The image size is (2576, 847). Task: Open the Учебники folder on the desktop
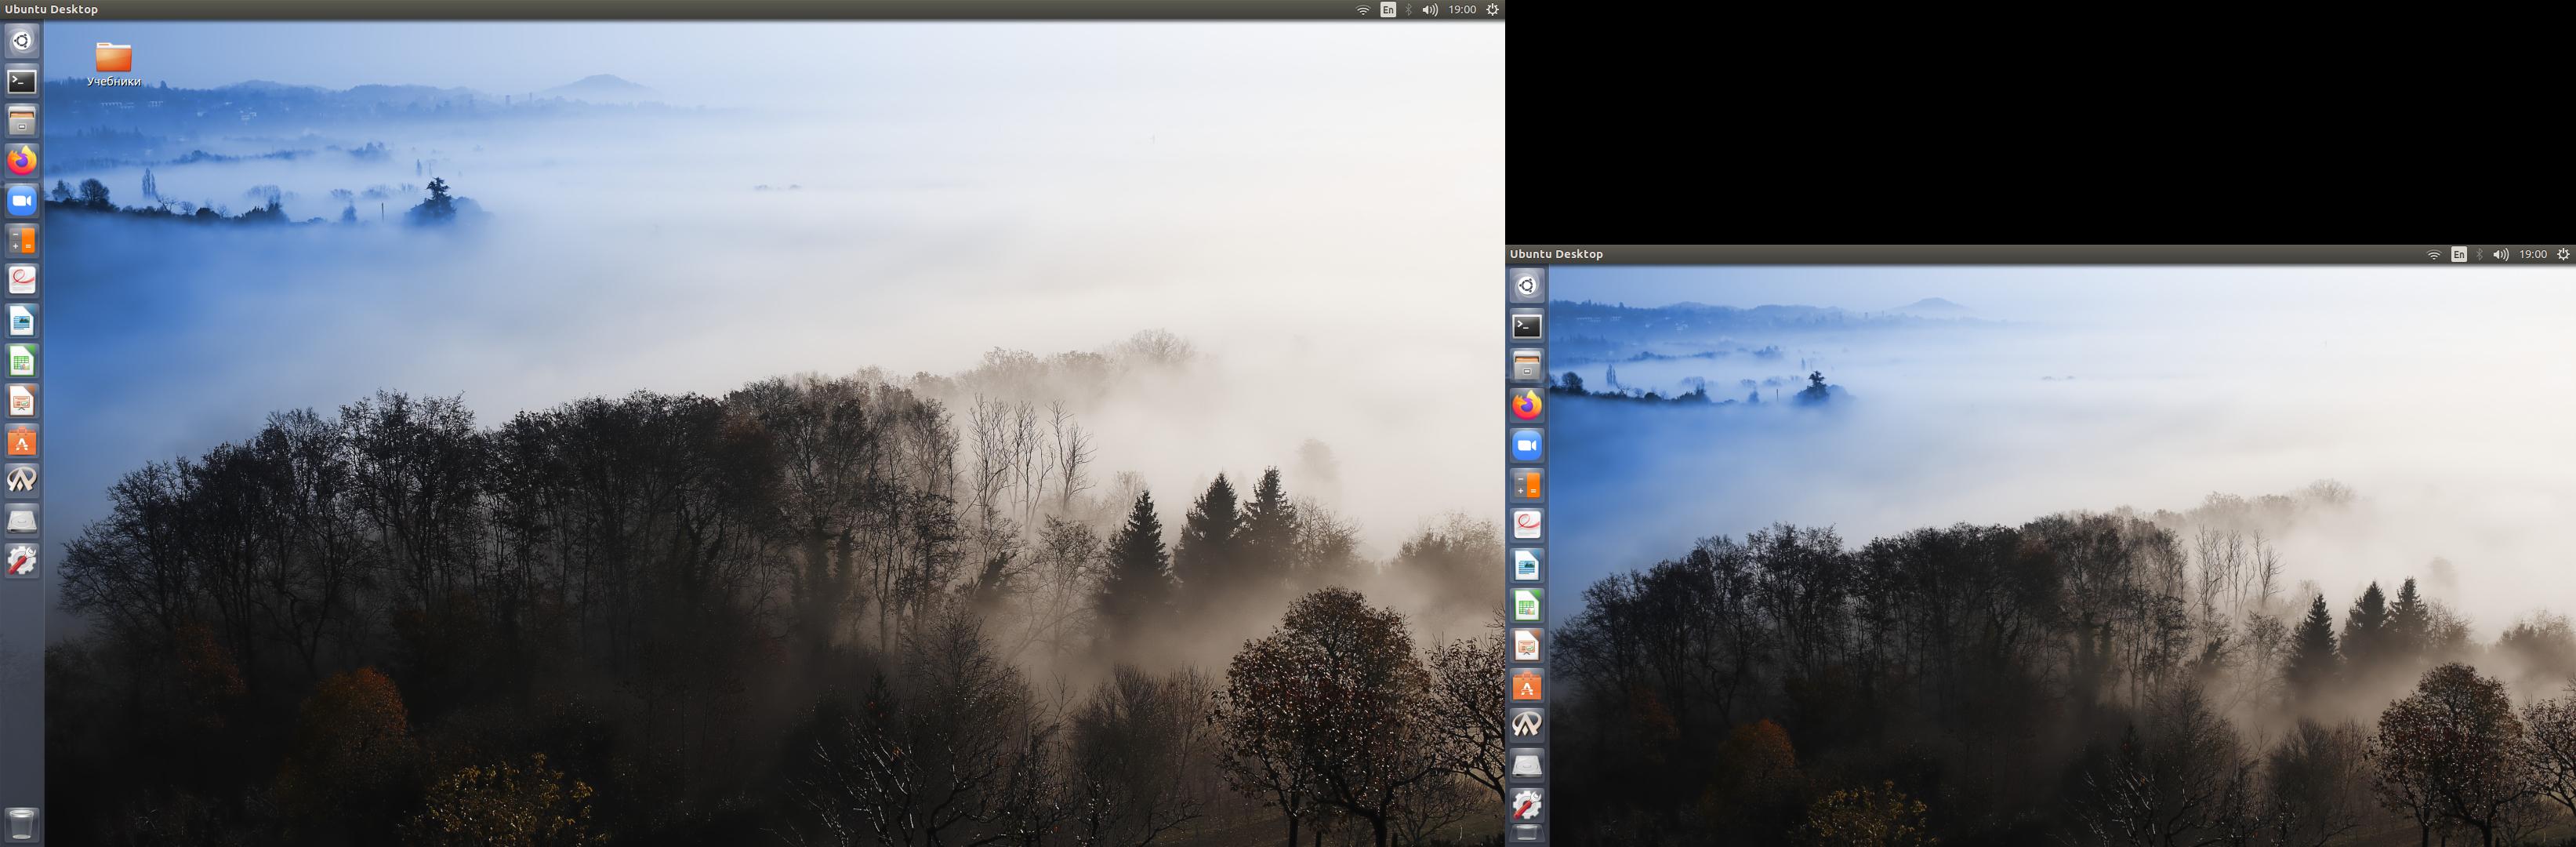coord(113,57)
